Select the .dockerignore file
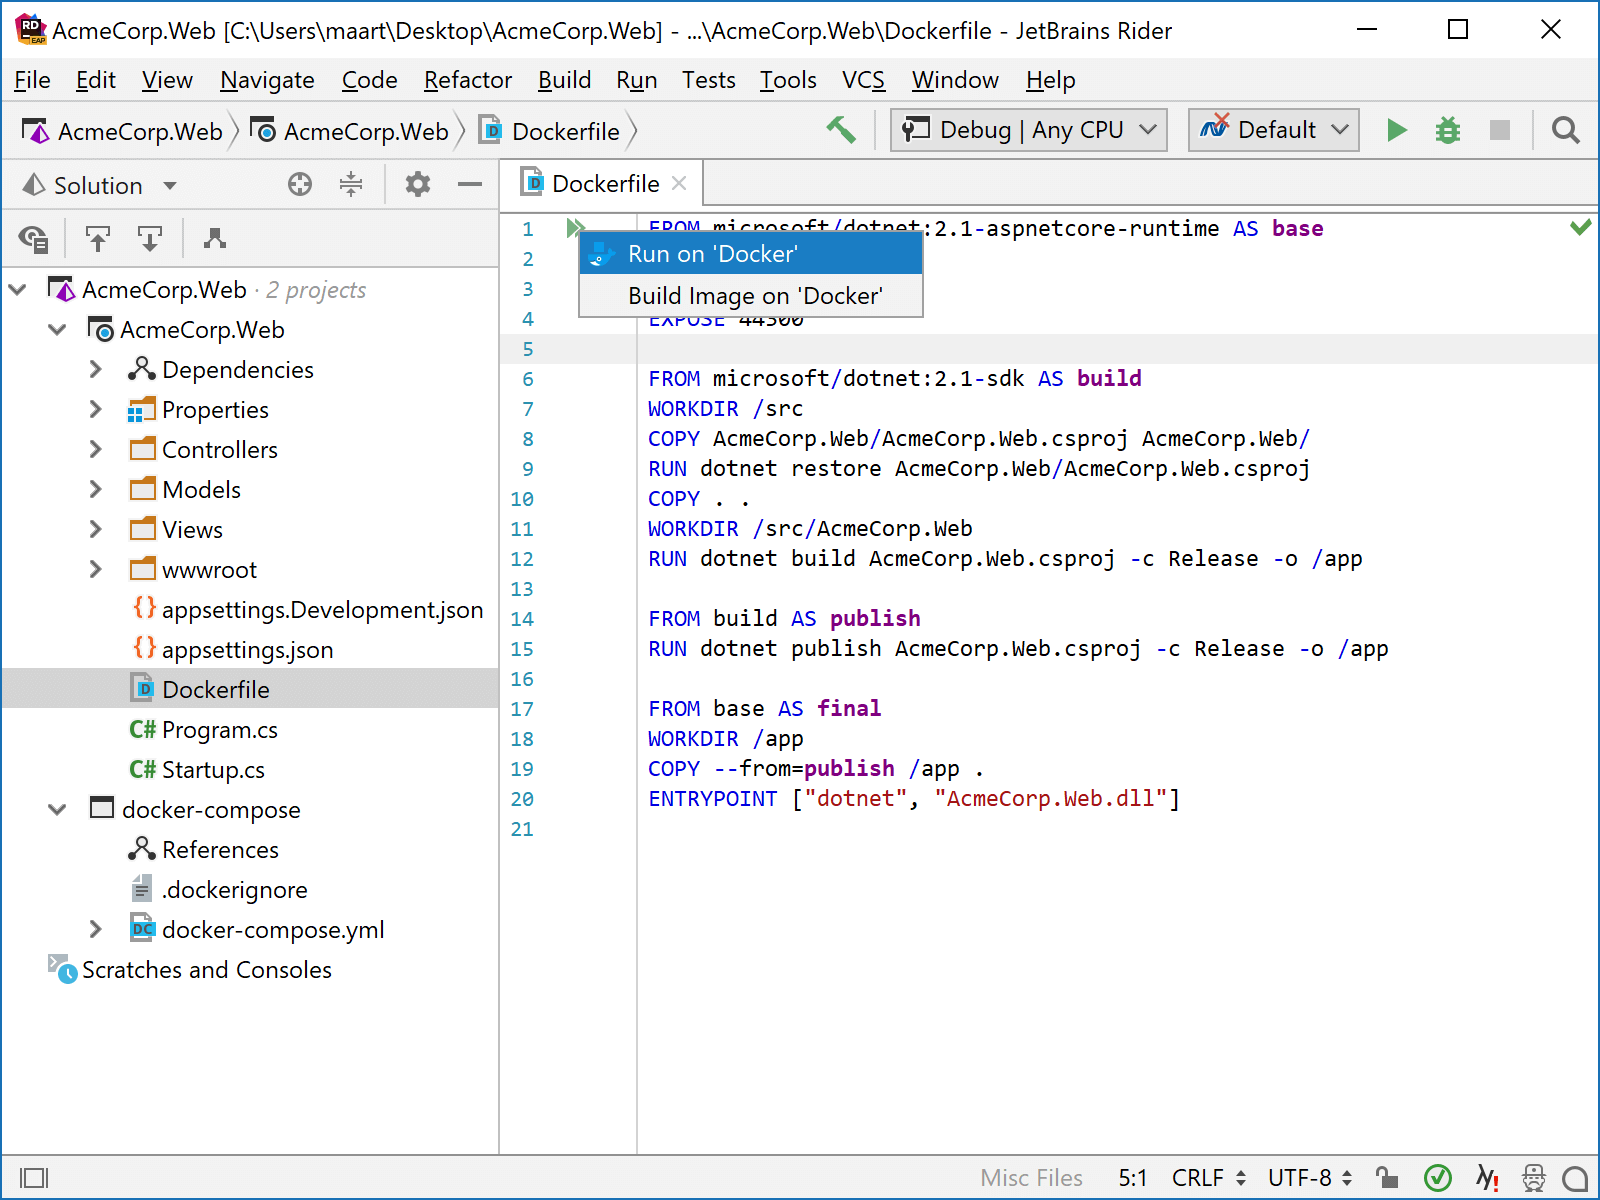The width and height of the screenshot is (1600, 1200). (x=218, y=890)
